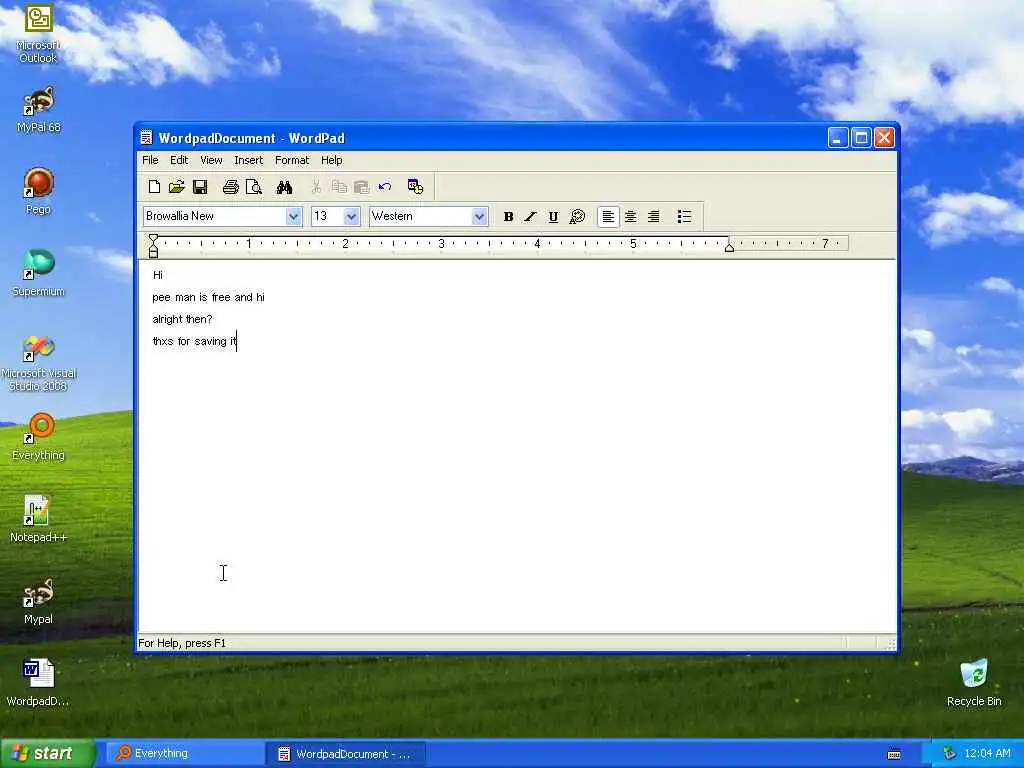Toggle Bold formatting
This screenshot has width=1024, height=768.
pyautogui.click(x=508, y=217)
